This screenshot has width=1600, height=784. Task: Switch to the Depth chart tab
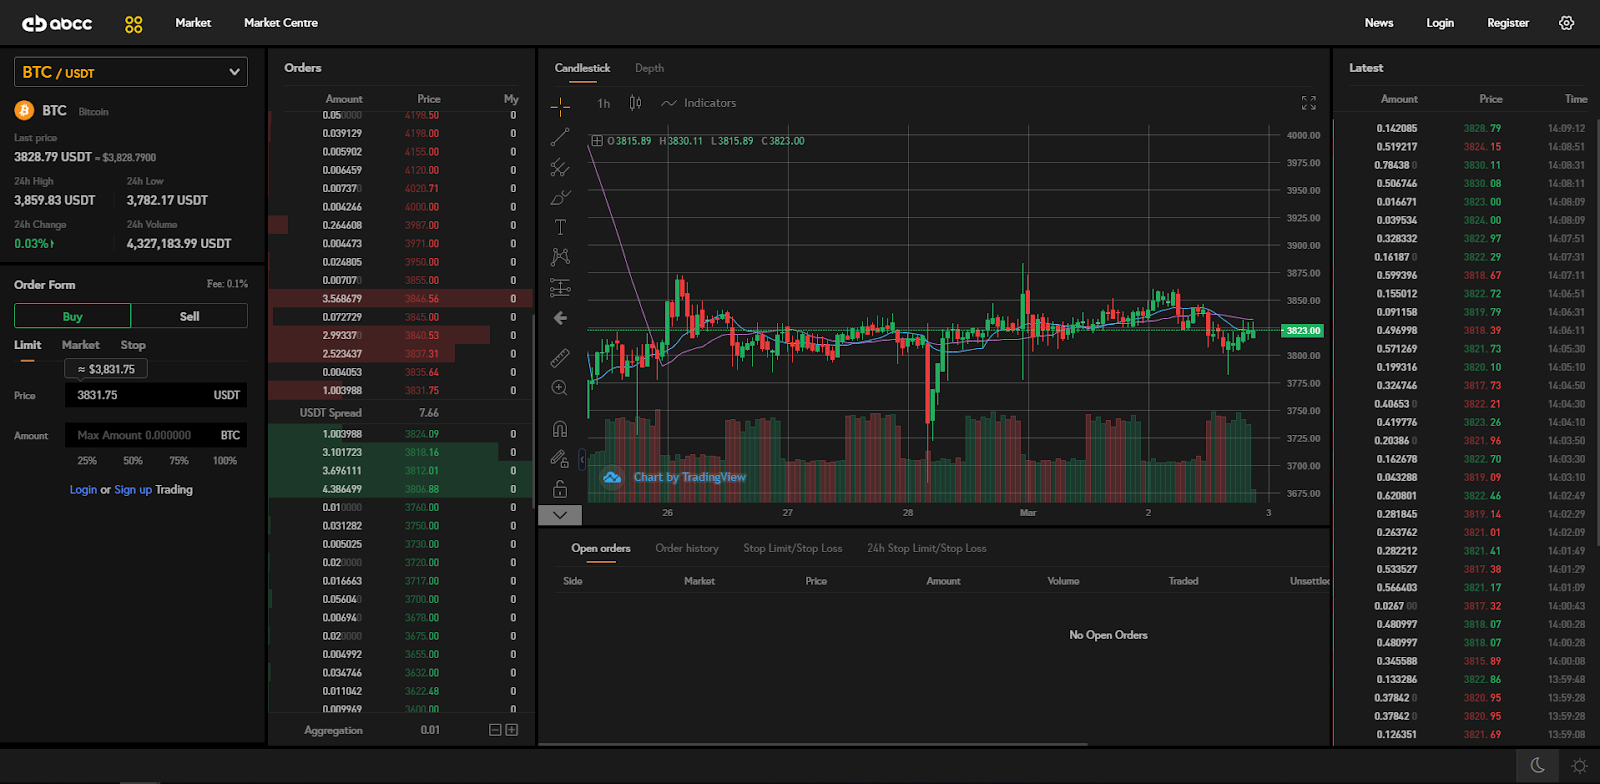coord(649,68)
